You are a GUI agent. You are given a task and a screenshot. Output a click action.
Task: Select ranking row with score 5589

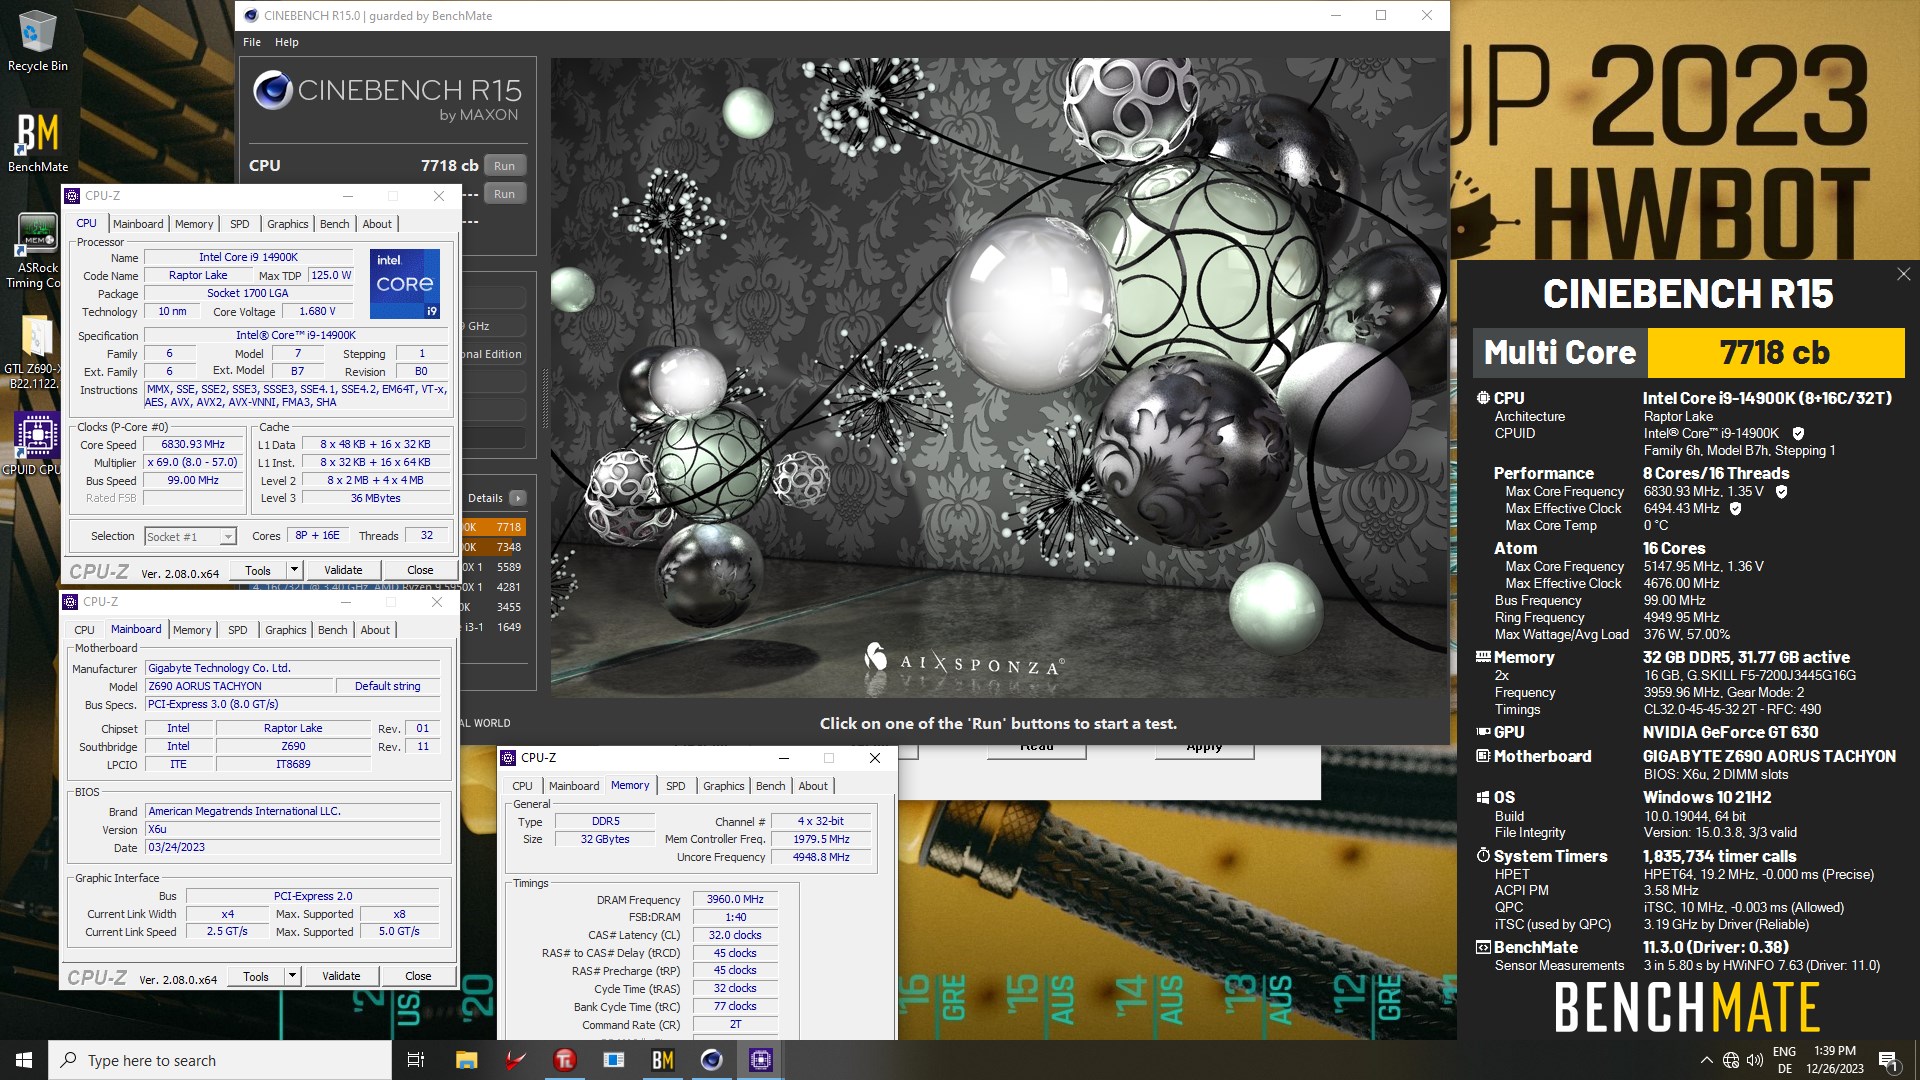(494, 567)
